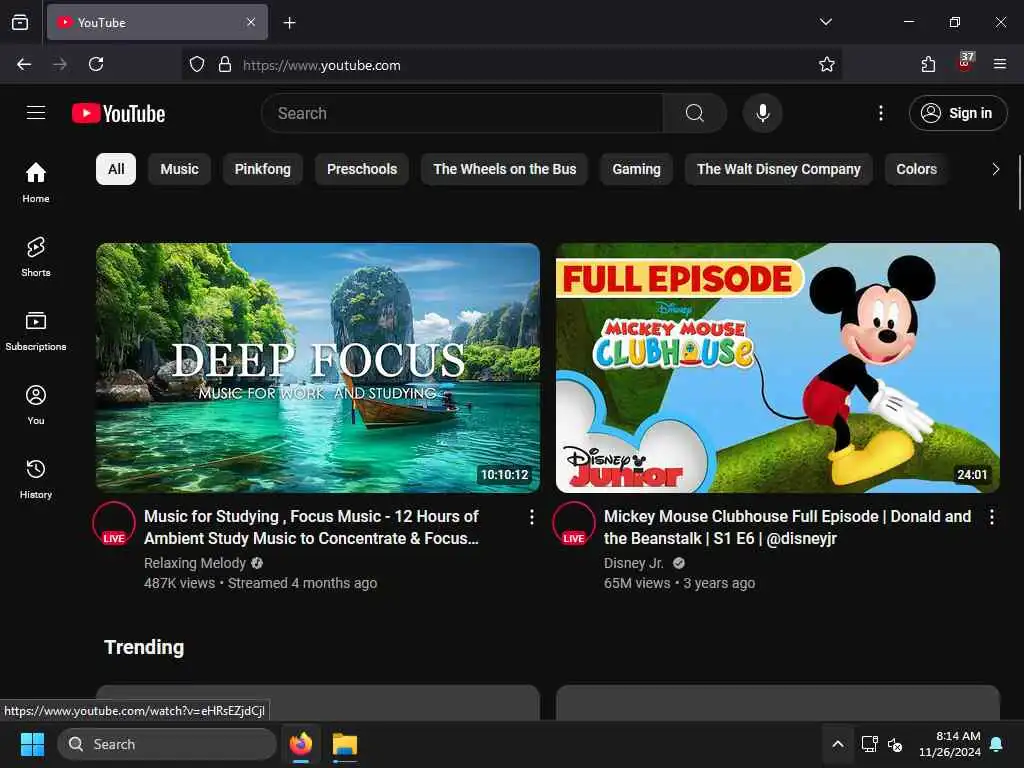This screenshot has width=1024, height=768.
Task: Click the site security padlock icon
Action: coord(225,64)
